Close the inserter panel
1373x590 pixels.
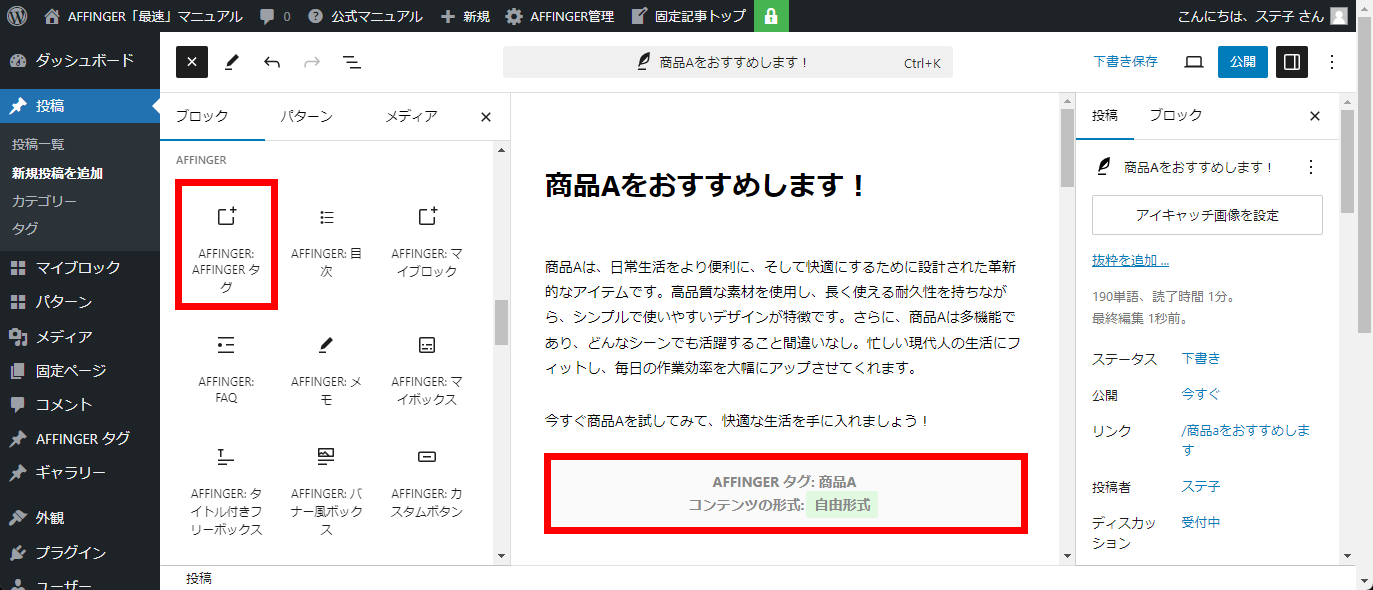click(x=486, y=117)
